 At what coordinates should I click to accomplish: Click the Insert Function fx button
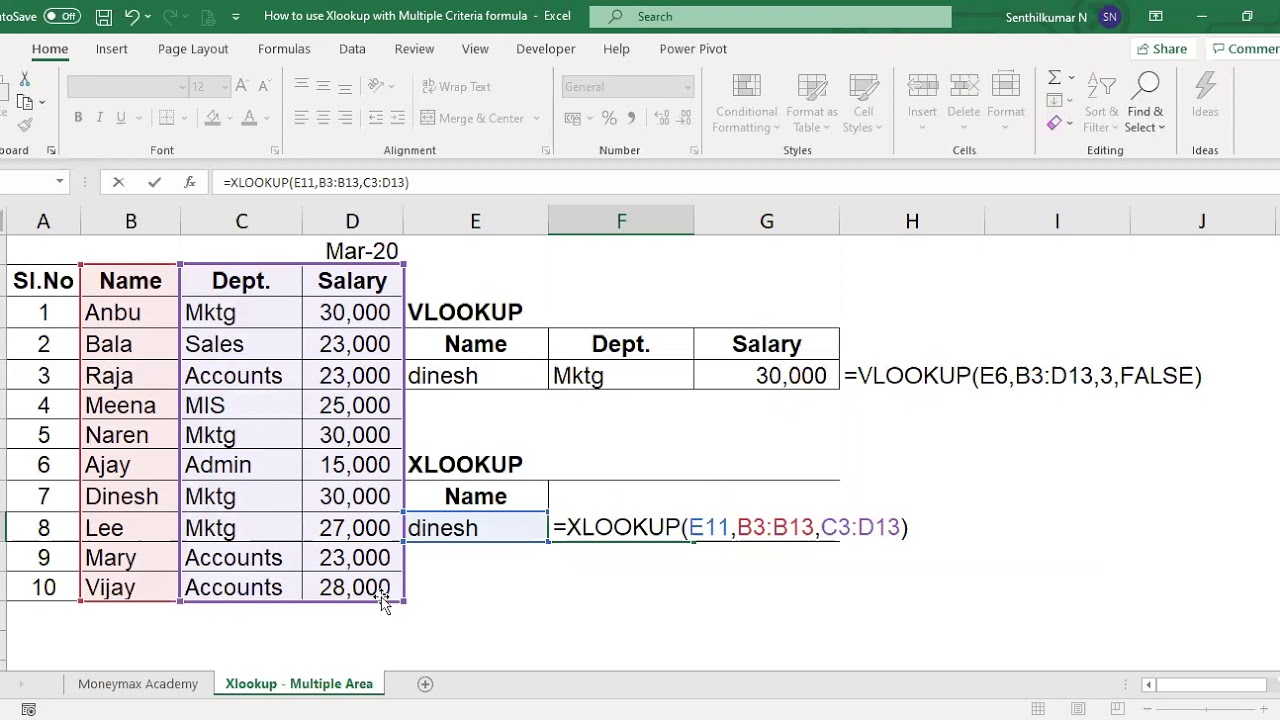click(x=190, y=182)
